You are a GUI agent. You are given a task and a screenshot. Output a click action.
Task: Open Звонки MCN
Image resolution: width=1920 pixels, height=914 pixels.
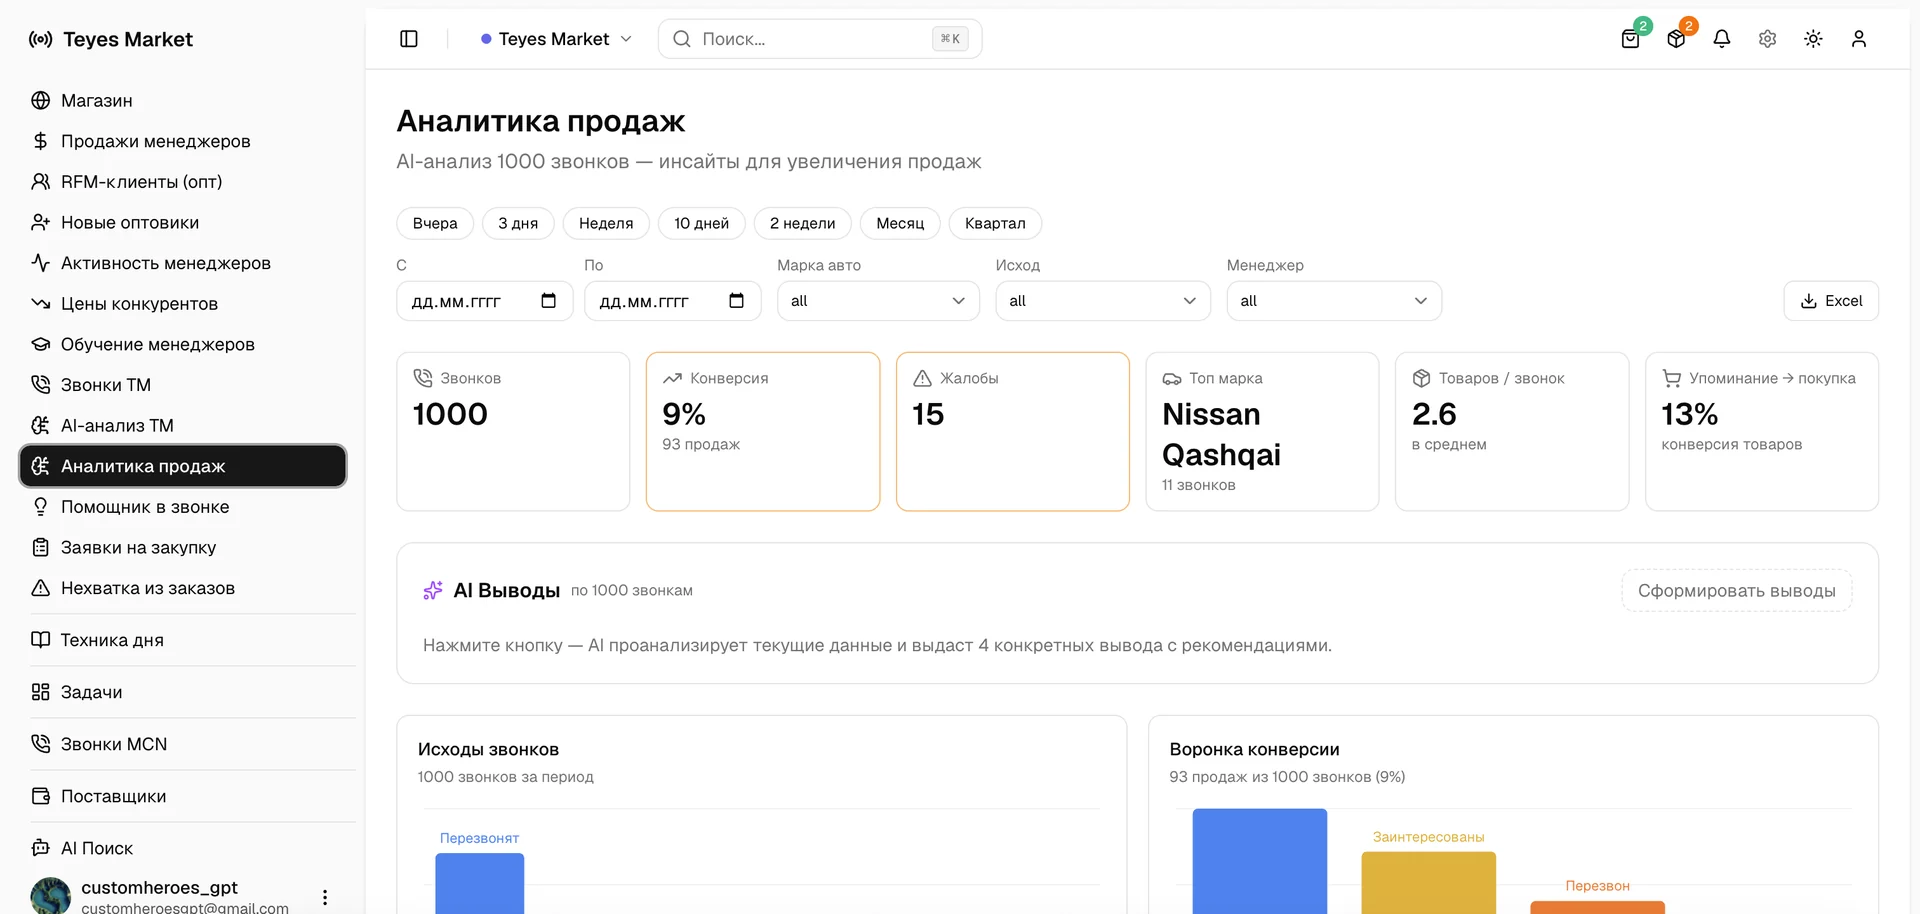(187, 744)
